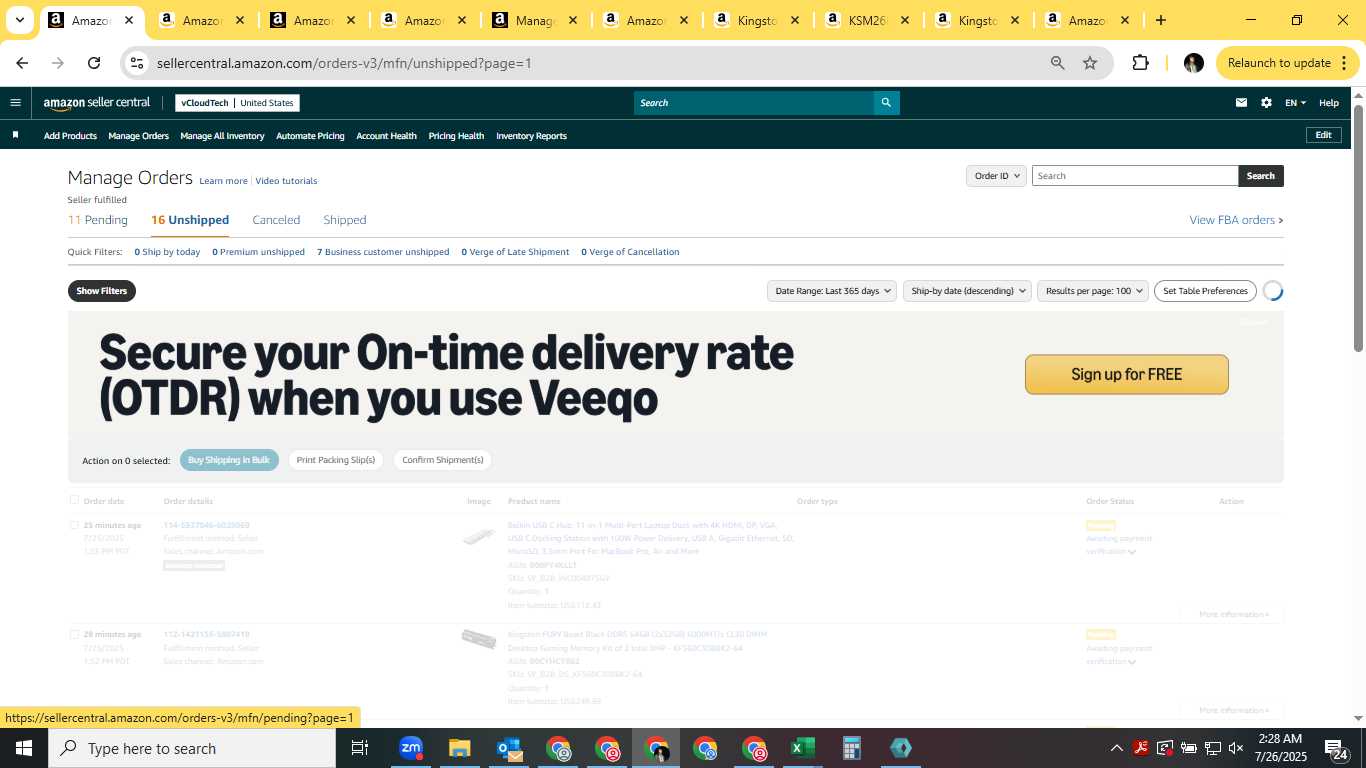Screen dimensions: 1366x768
Task: Expand payment verification on second order
Action: pyautogui.click(x=1132, y=662)
